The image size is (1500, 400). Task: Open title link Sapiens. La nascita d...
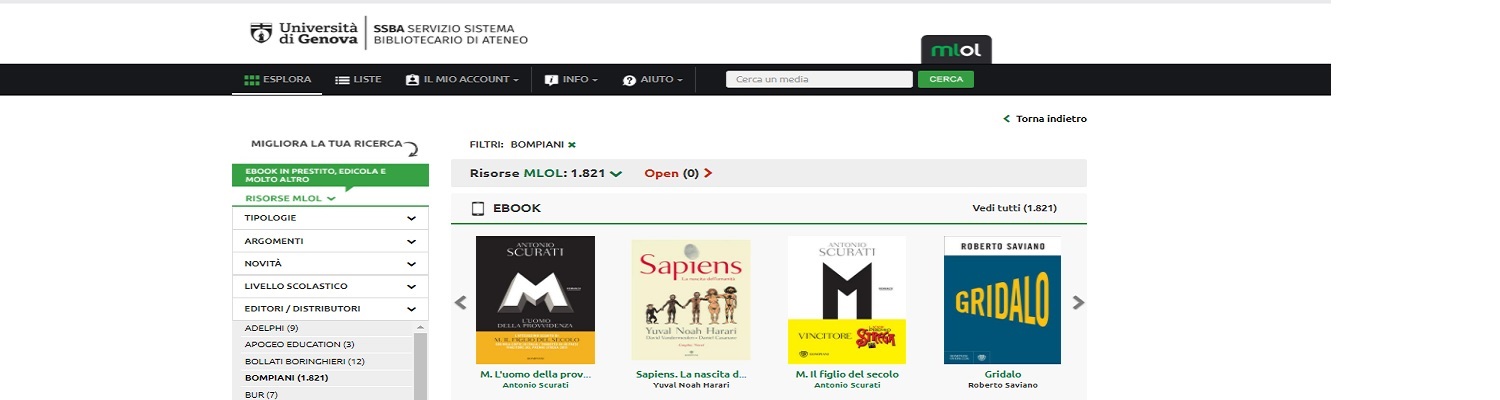(x=691, y=375)
